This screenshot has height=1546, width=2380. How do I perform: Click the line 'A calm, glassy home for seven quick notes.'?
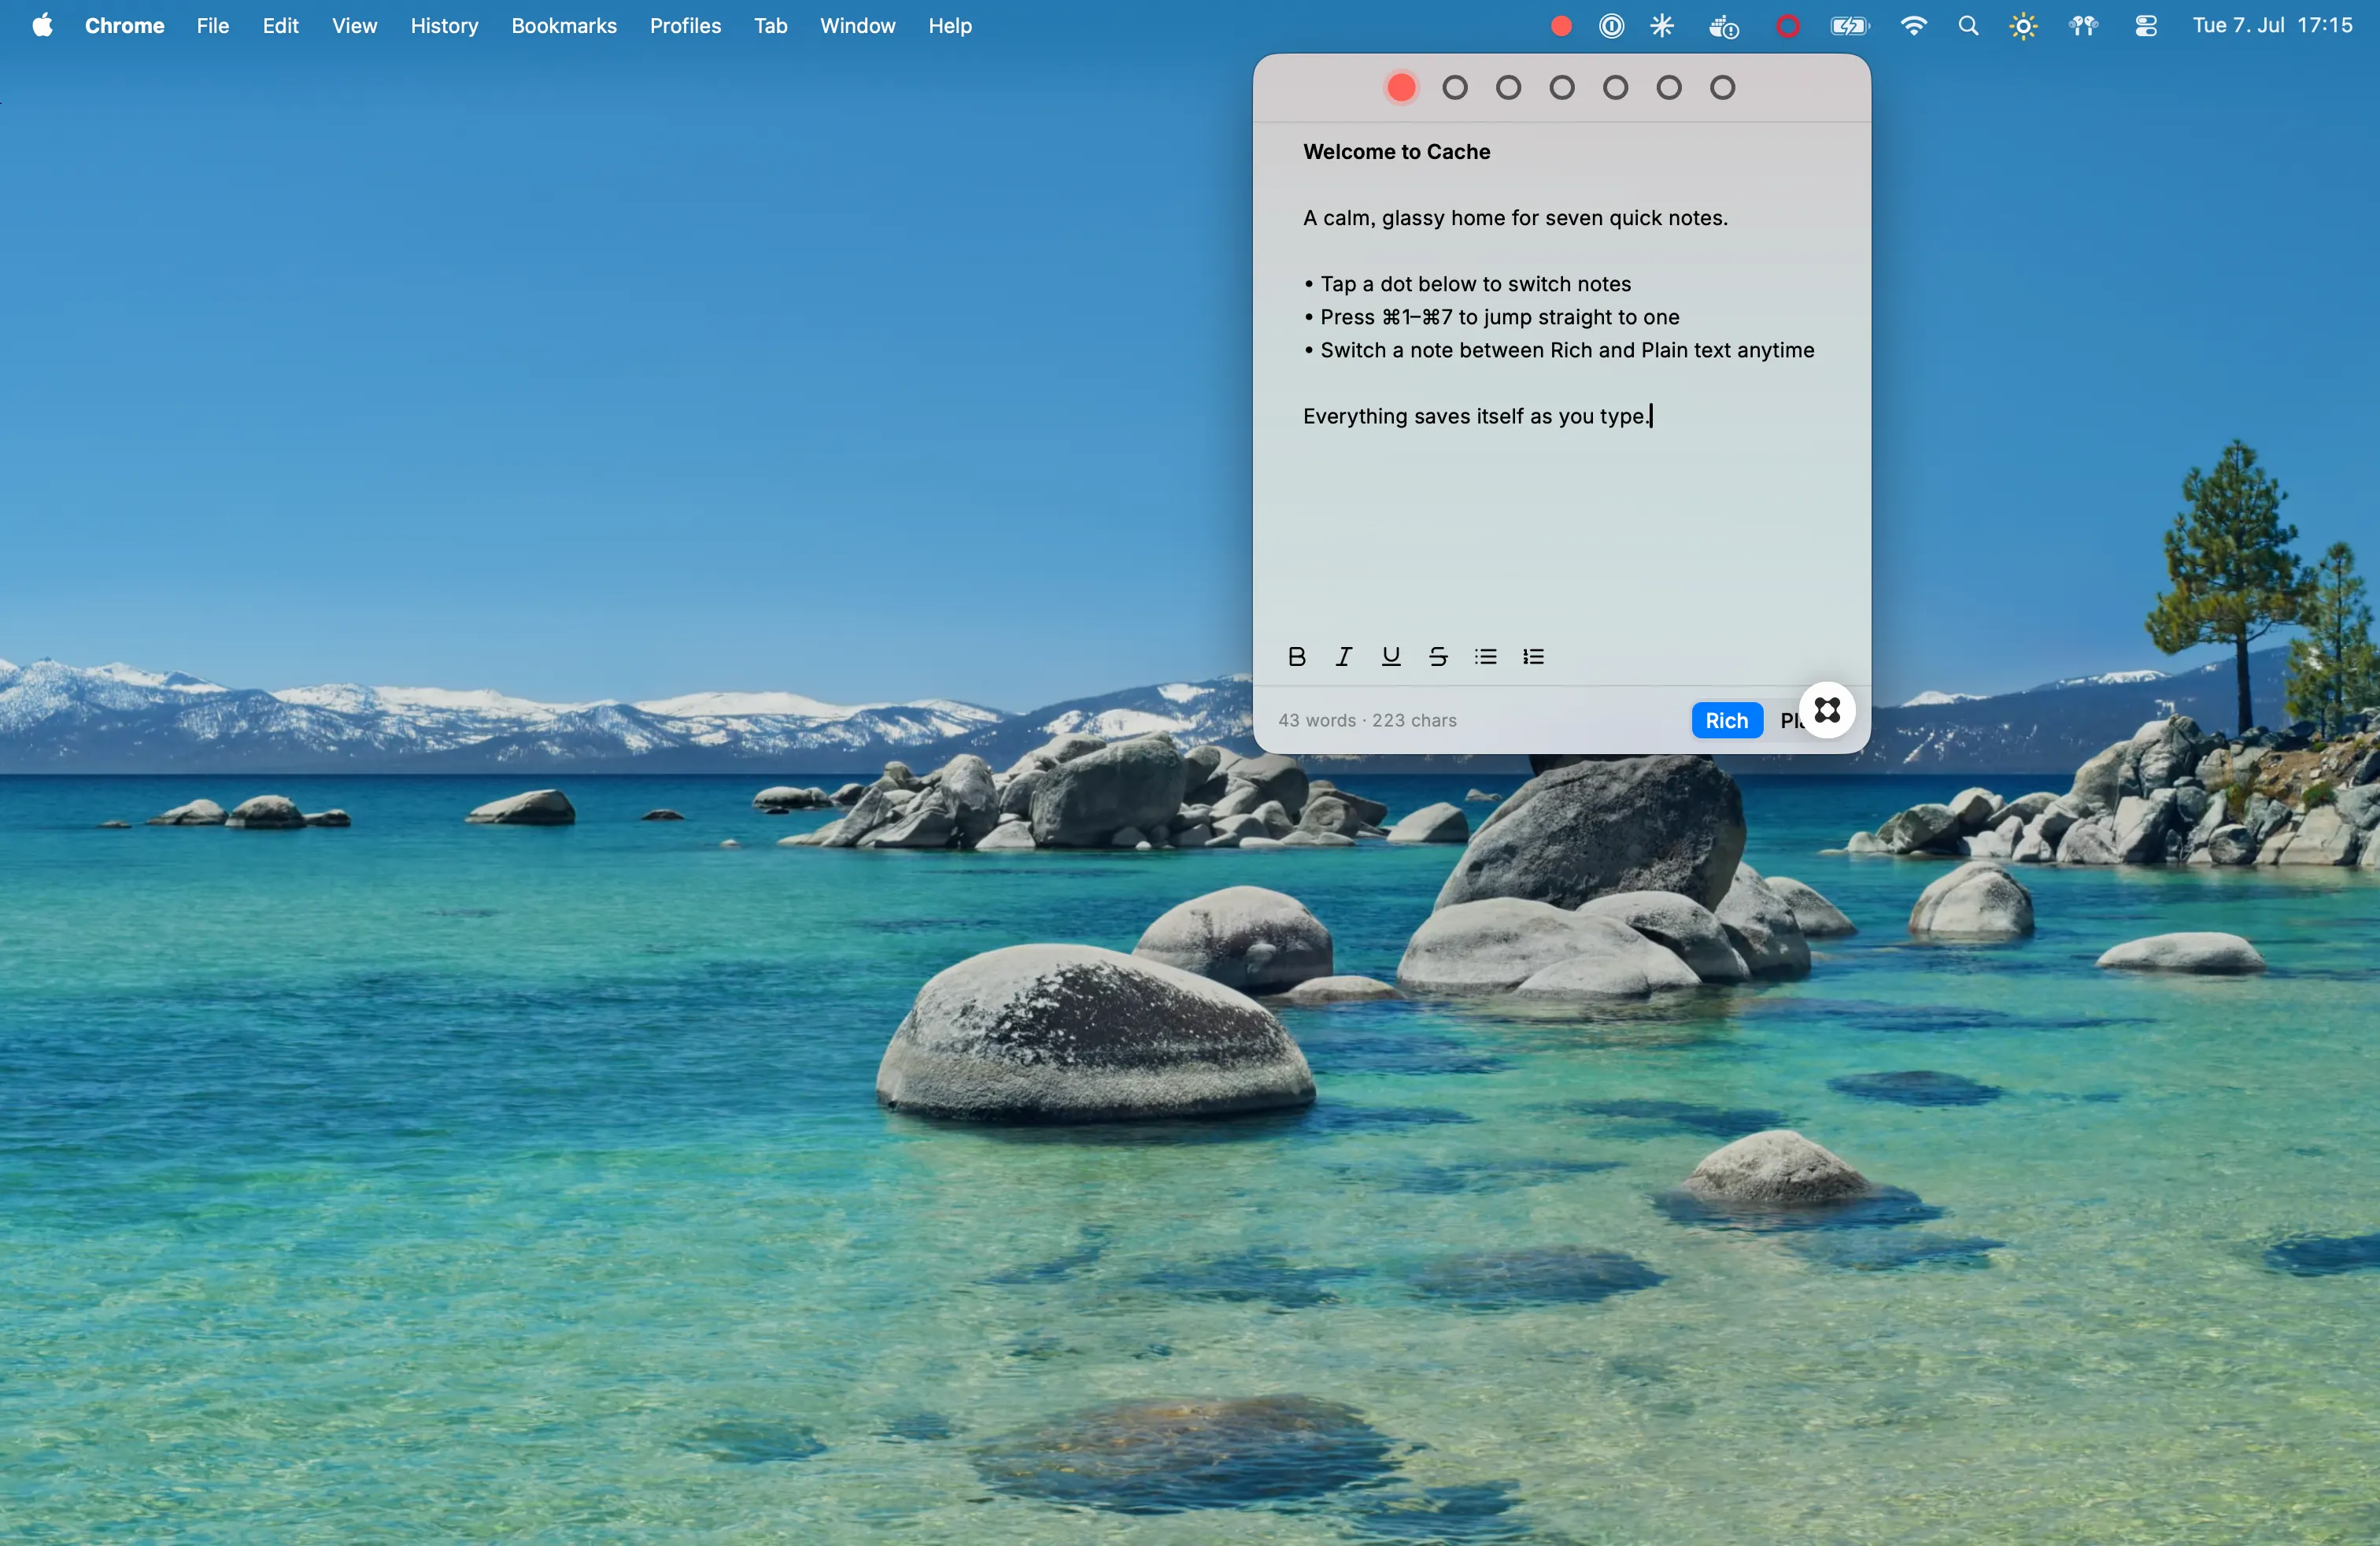1515,218
